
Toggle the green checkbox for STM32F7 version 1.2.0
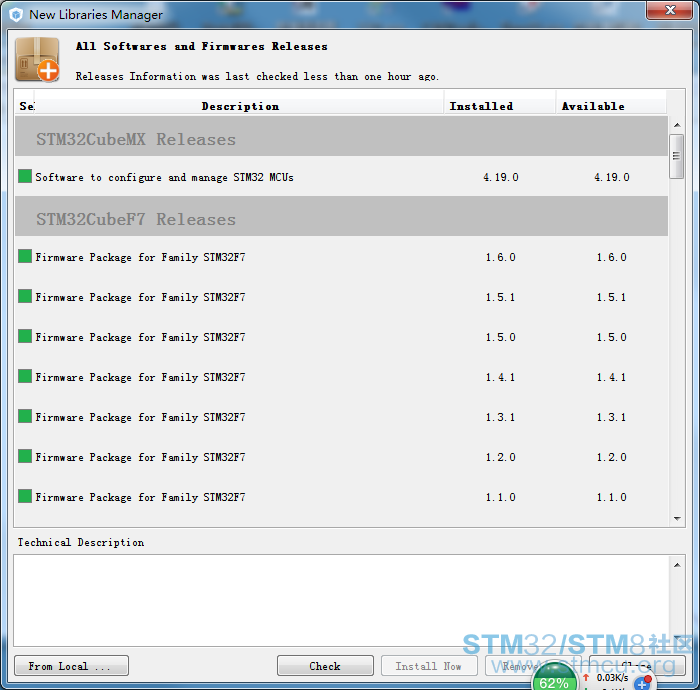(x=25, y=456)
